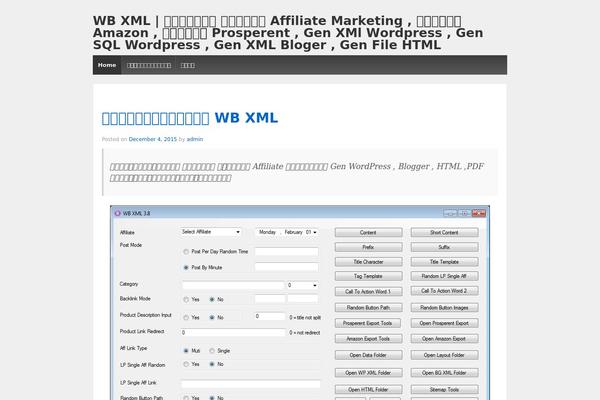
Task: Open the Home navigation item
Action: point(107,65)
